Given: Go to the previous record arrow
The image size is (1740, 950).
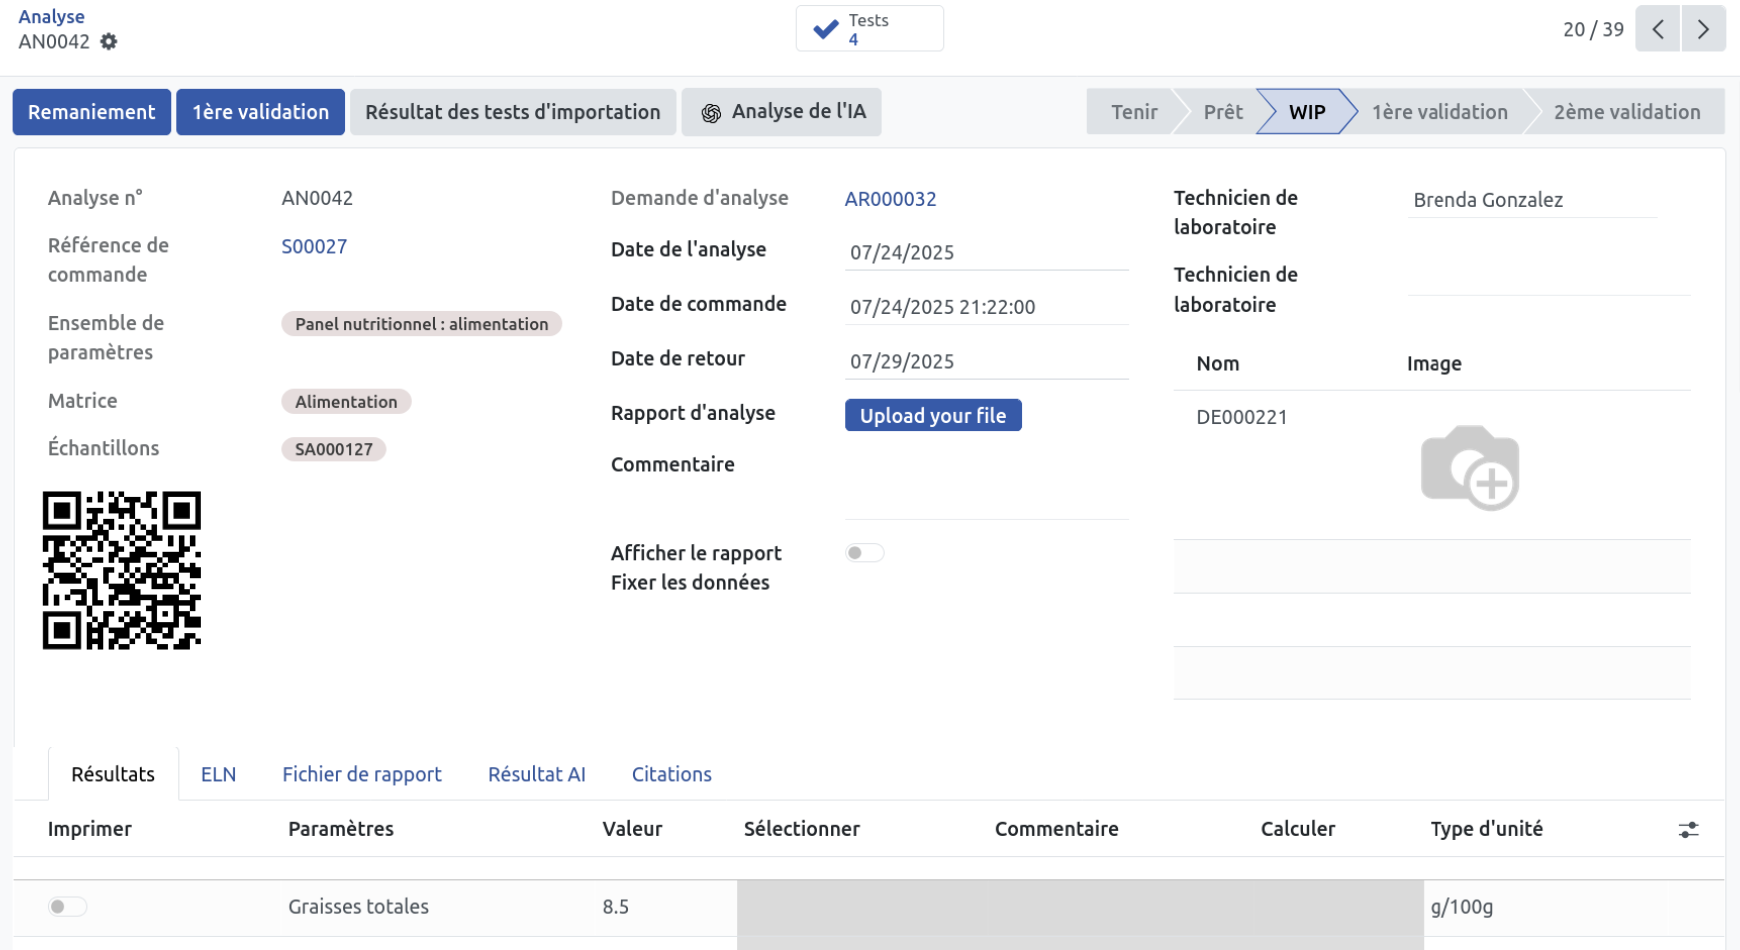Looking at the screenshot, I should pyautogui.click(x=1657, y=29).
